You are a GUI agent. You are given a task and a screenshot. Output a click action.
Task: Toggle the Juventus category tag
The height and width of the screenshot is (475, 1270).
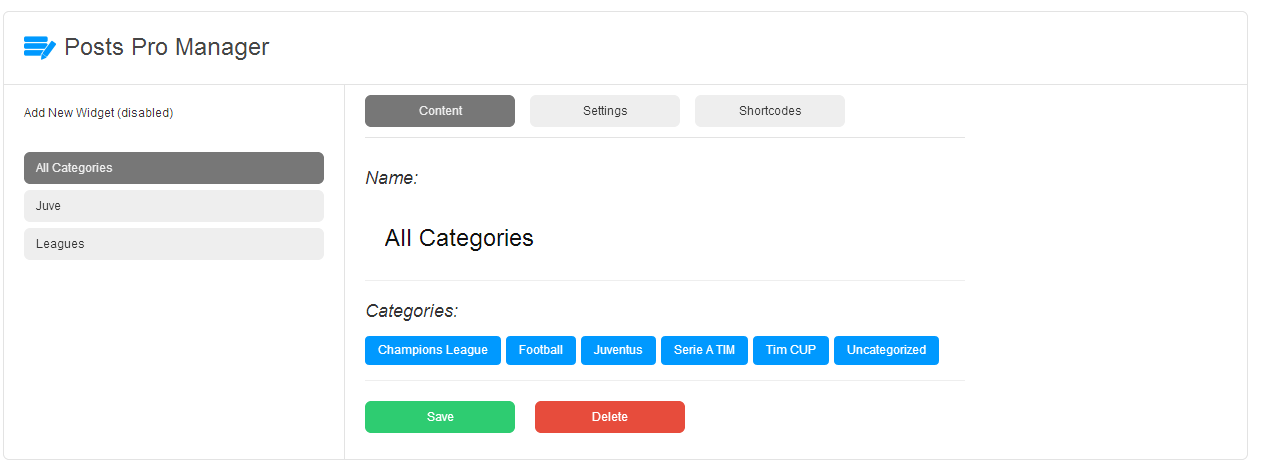click(618, 350)
